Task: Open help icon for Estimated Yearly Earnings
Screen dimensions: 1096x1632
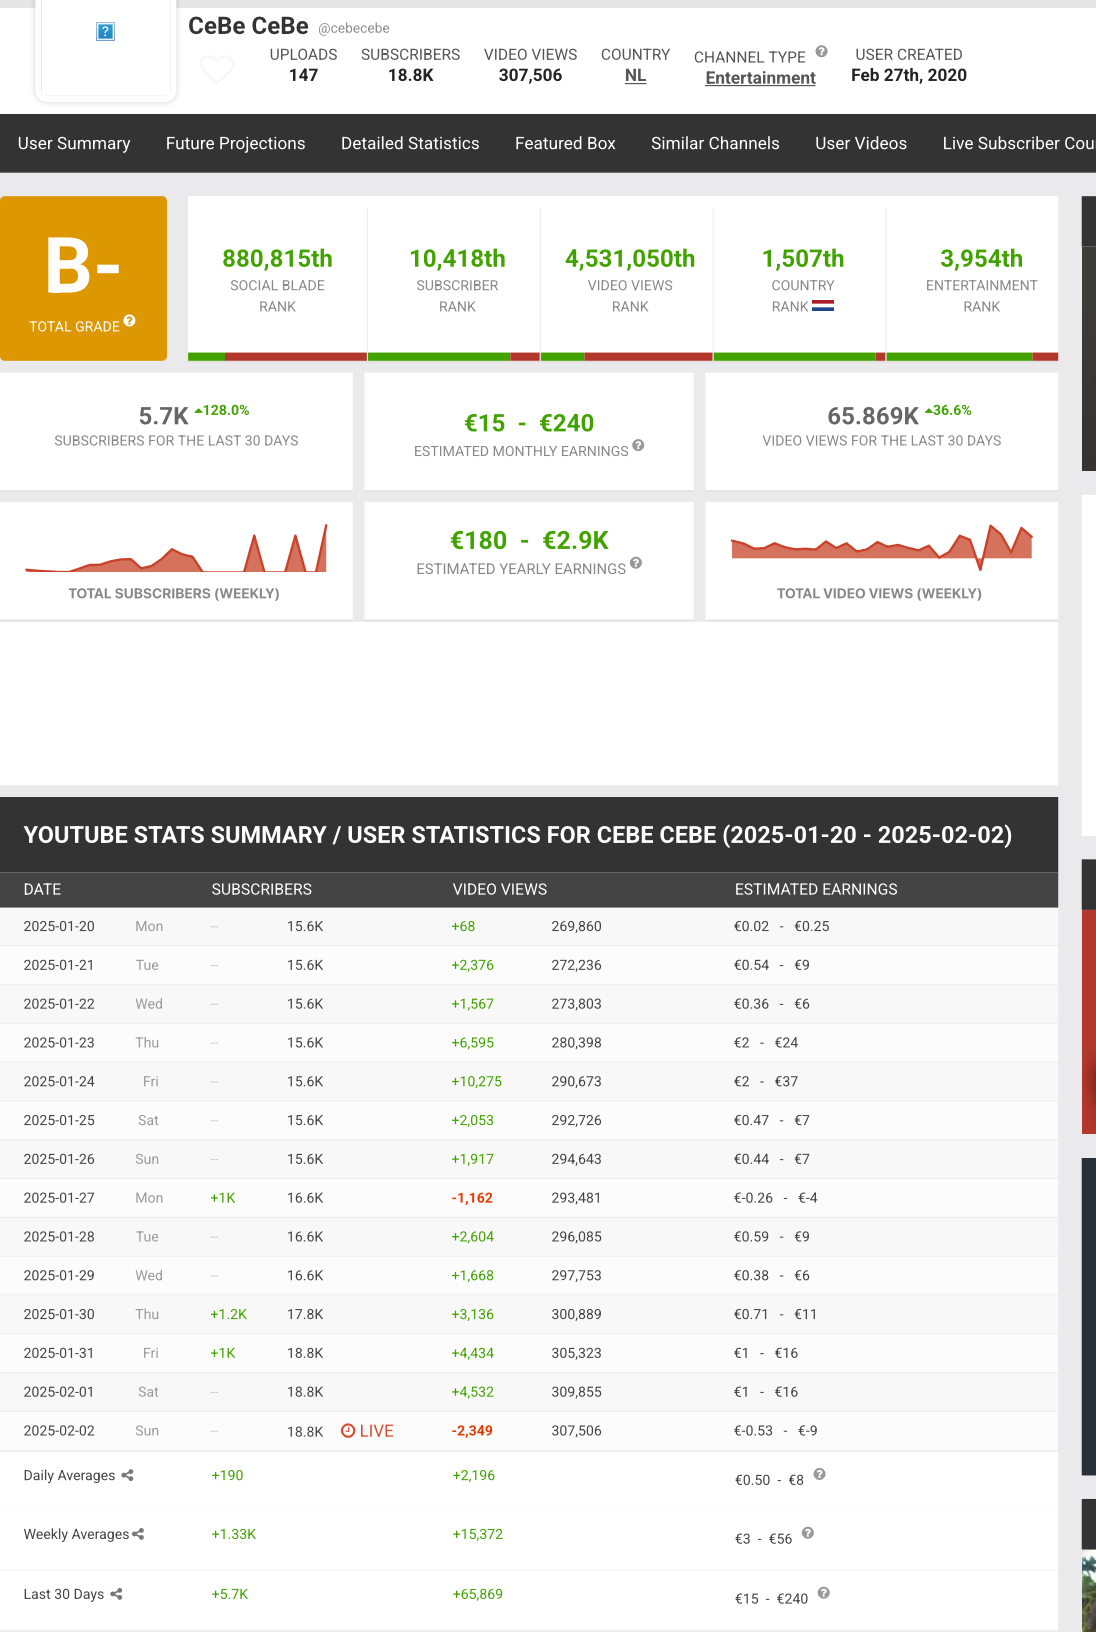Action: click(x=636, y=564)
